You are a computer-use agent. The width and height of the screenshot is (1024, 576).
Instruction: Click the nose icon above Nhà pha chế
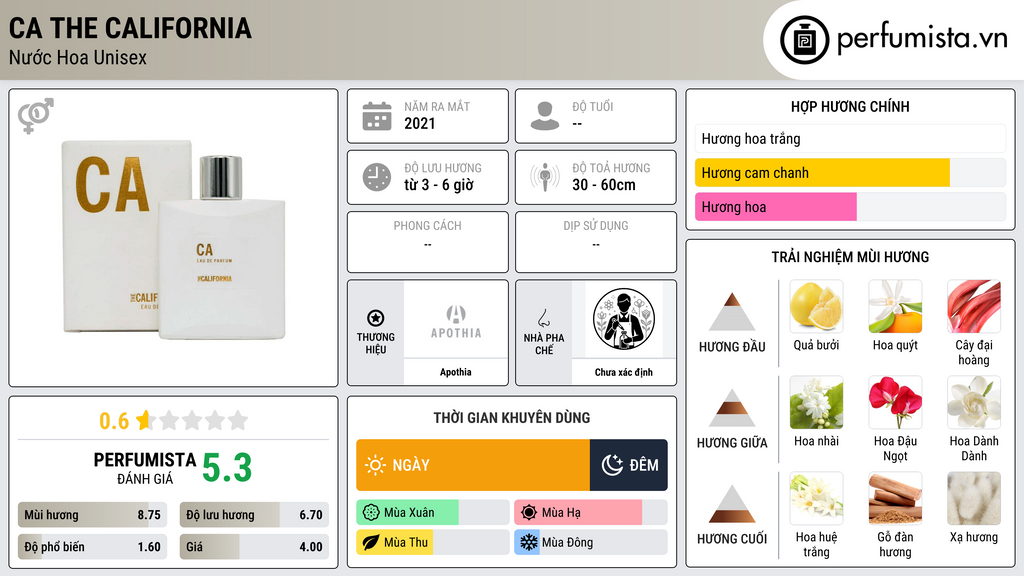543,318
